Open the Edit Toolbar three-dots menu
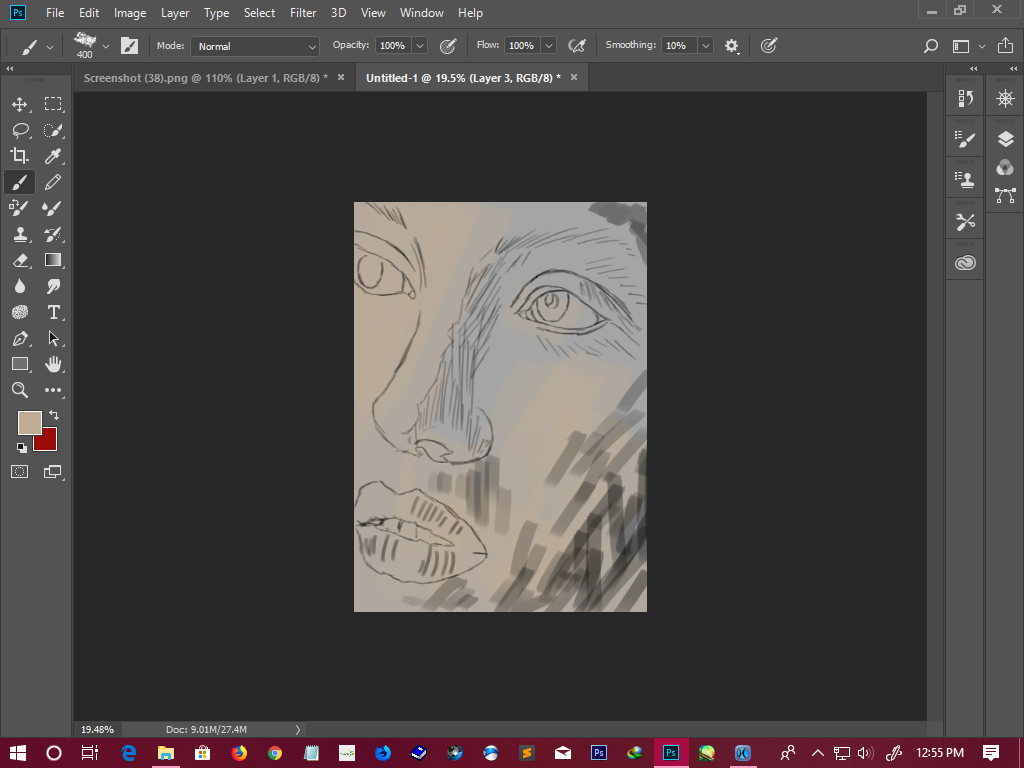The image size is (1024, 768). 53,390
